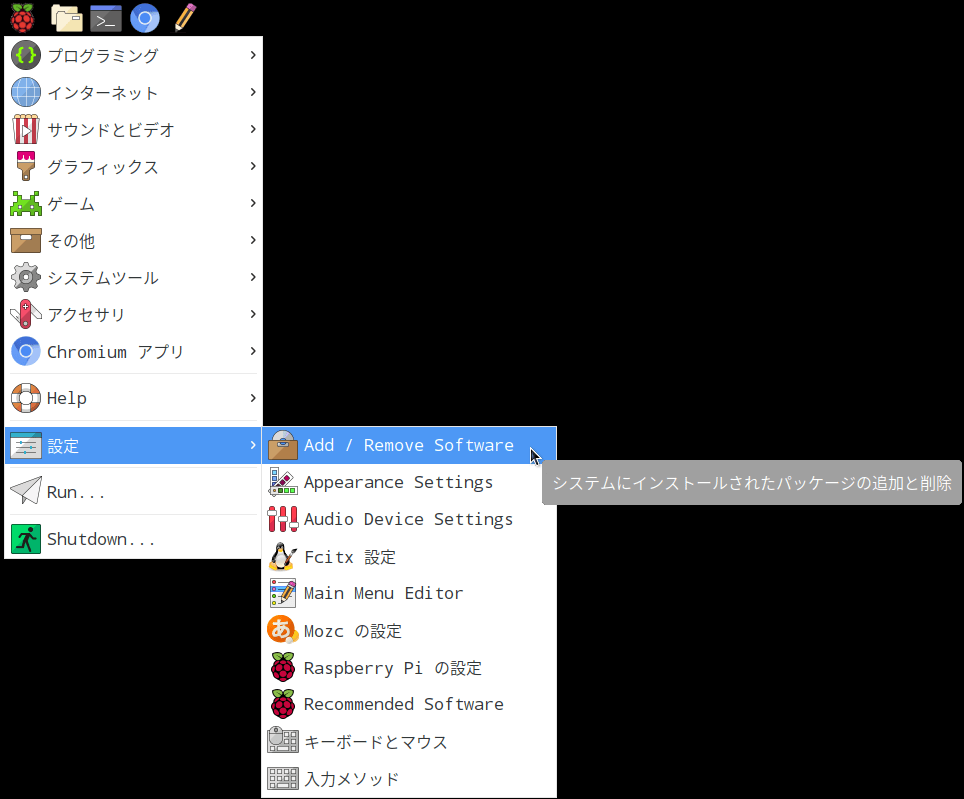Expand the Help submenu arrow

(253, 398)
